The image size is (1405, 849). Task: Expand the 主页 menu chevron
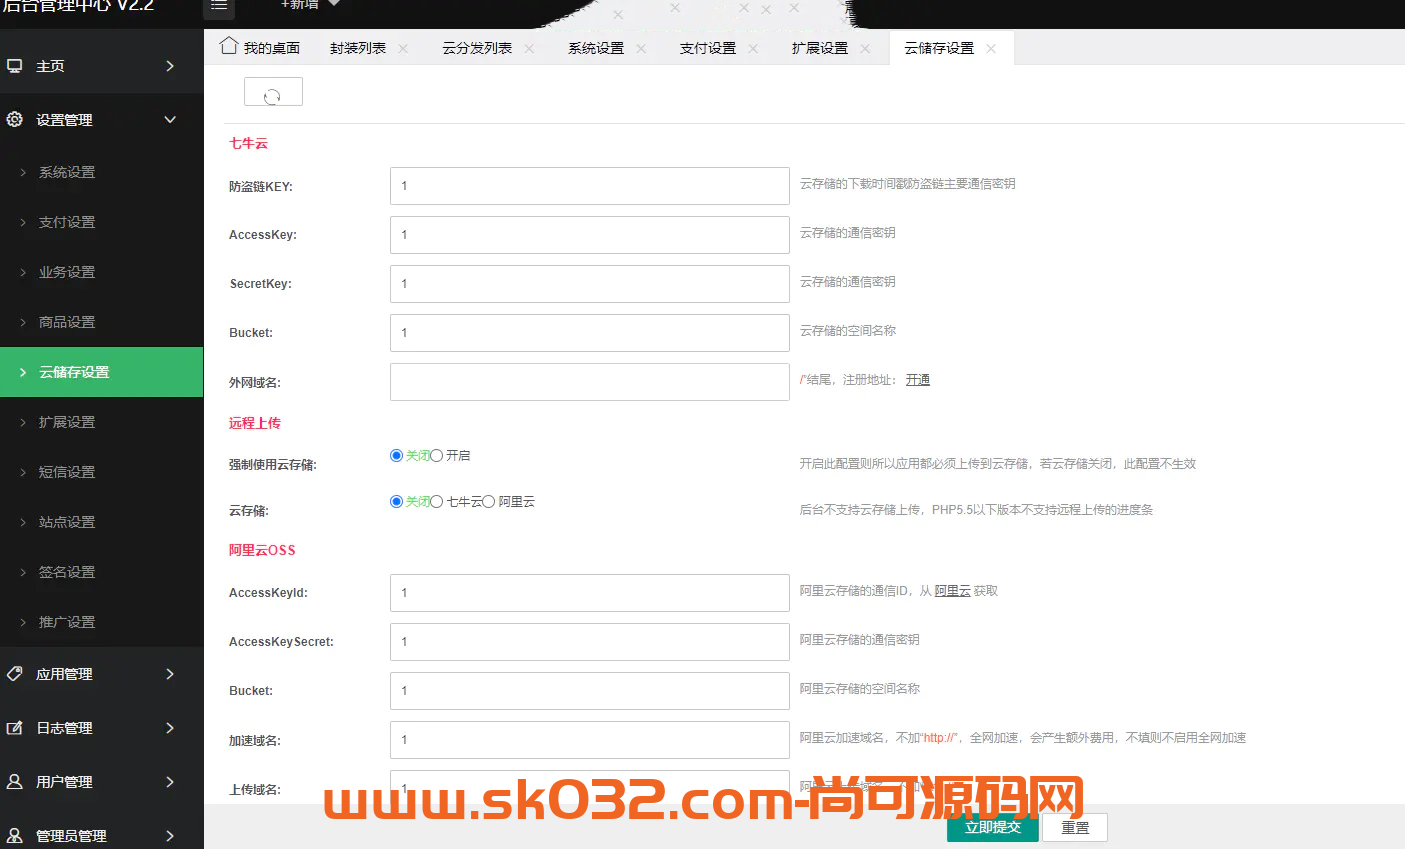click(170, 66)
